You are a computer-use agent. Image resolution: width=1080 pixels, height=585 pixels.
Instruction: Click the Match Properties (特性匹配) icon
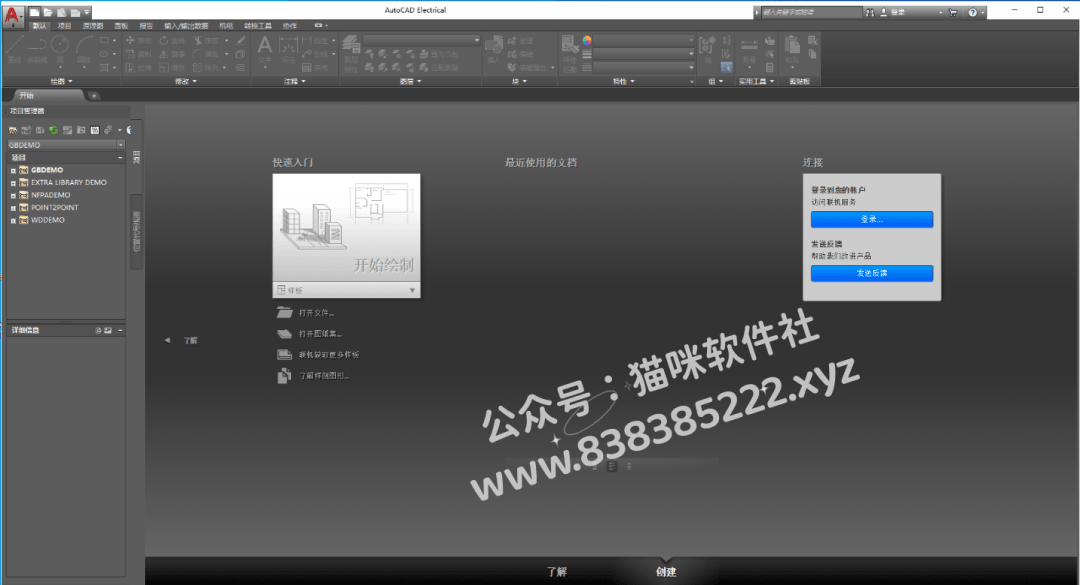point(569,54)
